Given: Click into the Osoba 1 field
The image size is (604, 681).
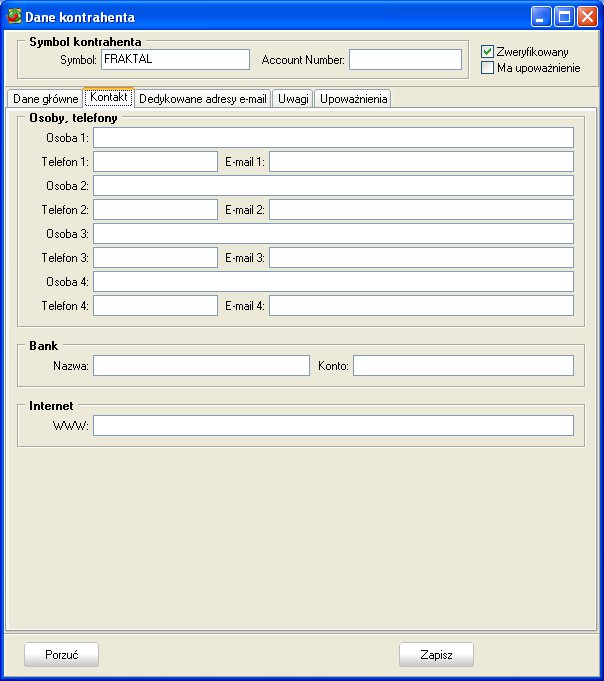Looking at the screenshot, I should coord(333,138).
